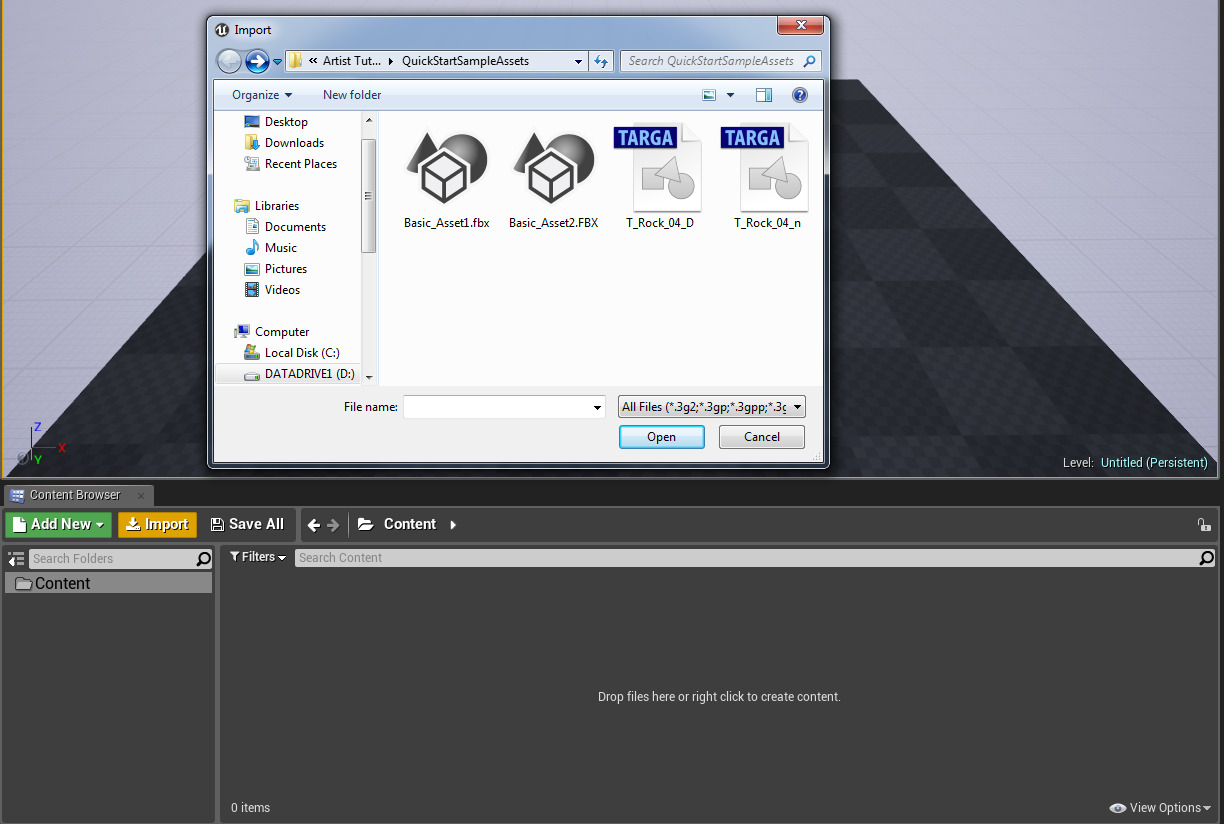Select the Basic_Asset1.fbx file
Viewport: 1224px width, 824px height.
pos(446,180)
